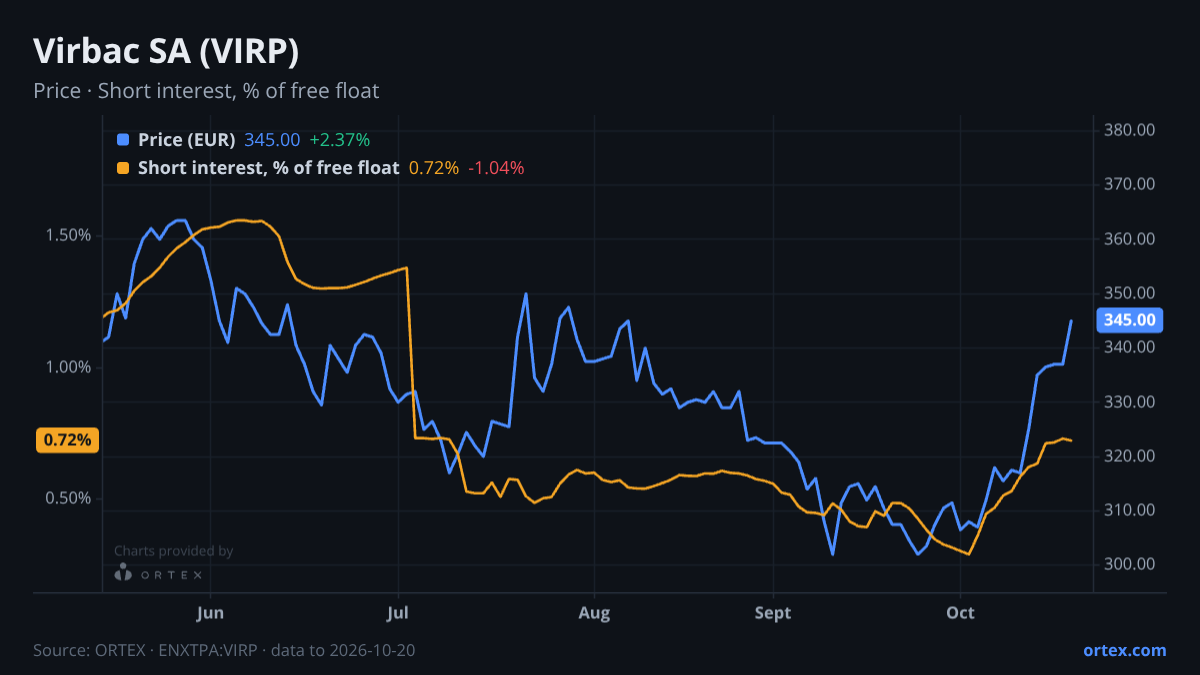Click the blue Price legend color swatch
The width and height of the screenshot is (1200, 675).
click(123, 140)
